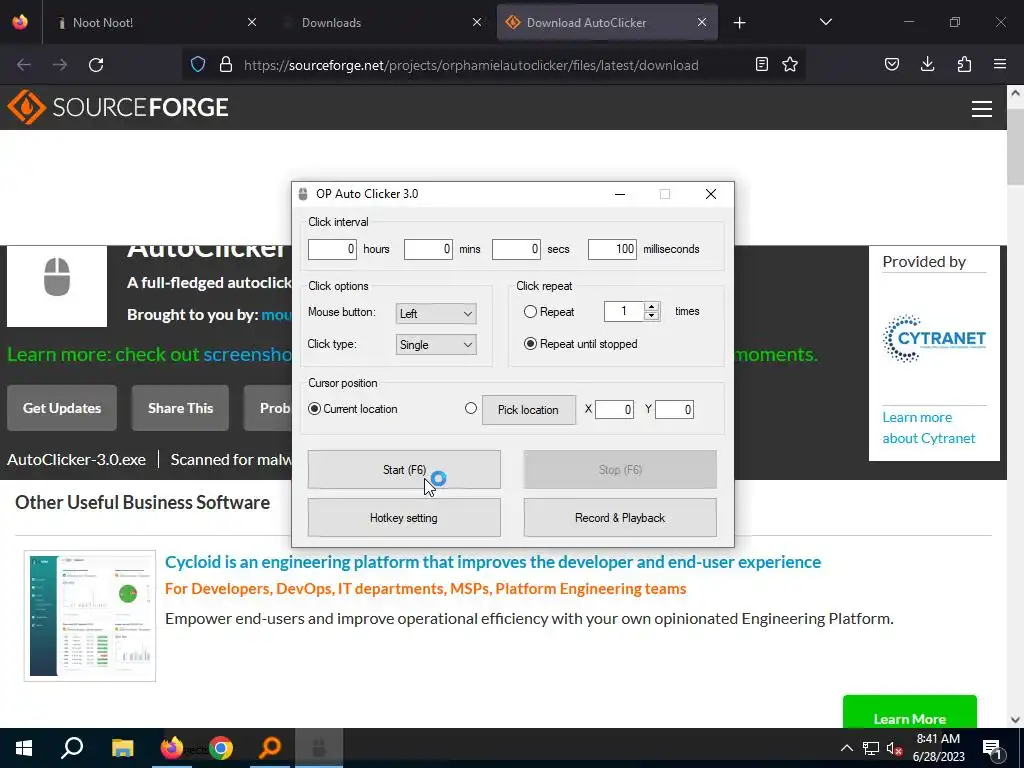Open Pocket save icon in toolbar
The height and width of the screenshot is (768, 1024).
(x=892, y=65)
